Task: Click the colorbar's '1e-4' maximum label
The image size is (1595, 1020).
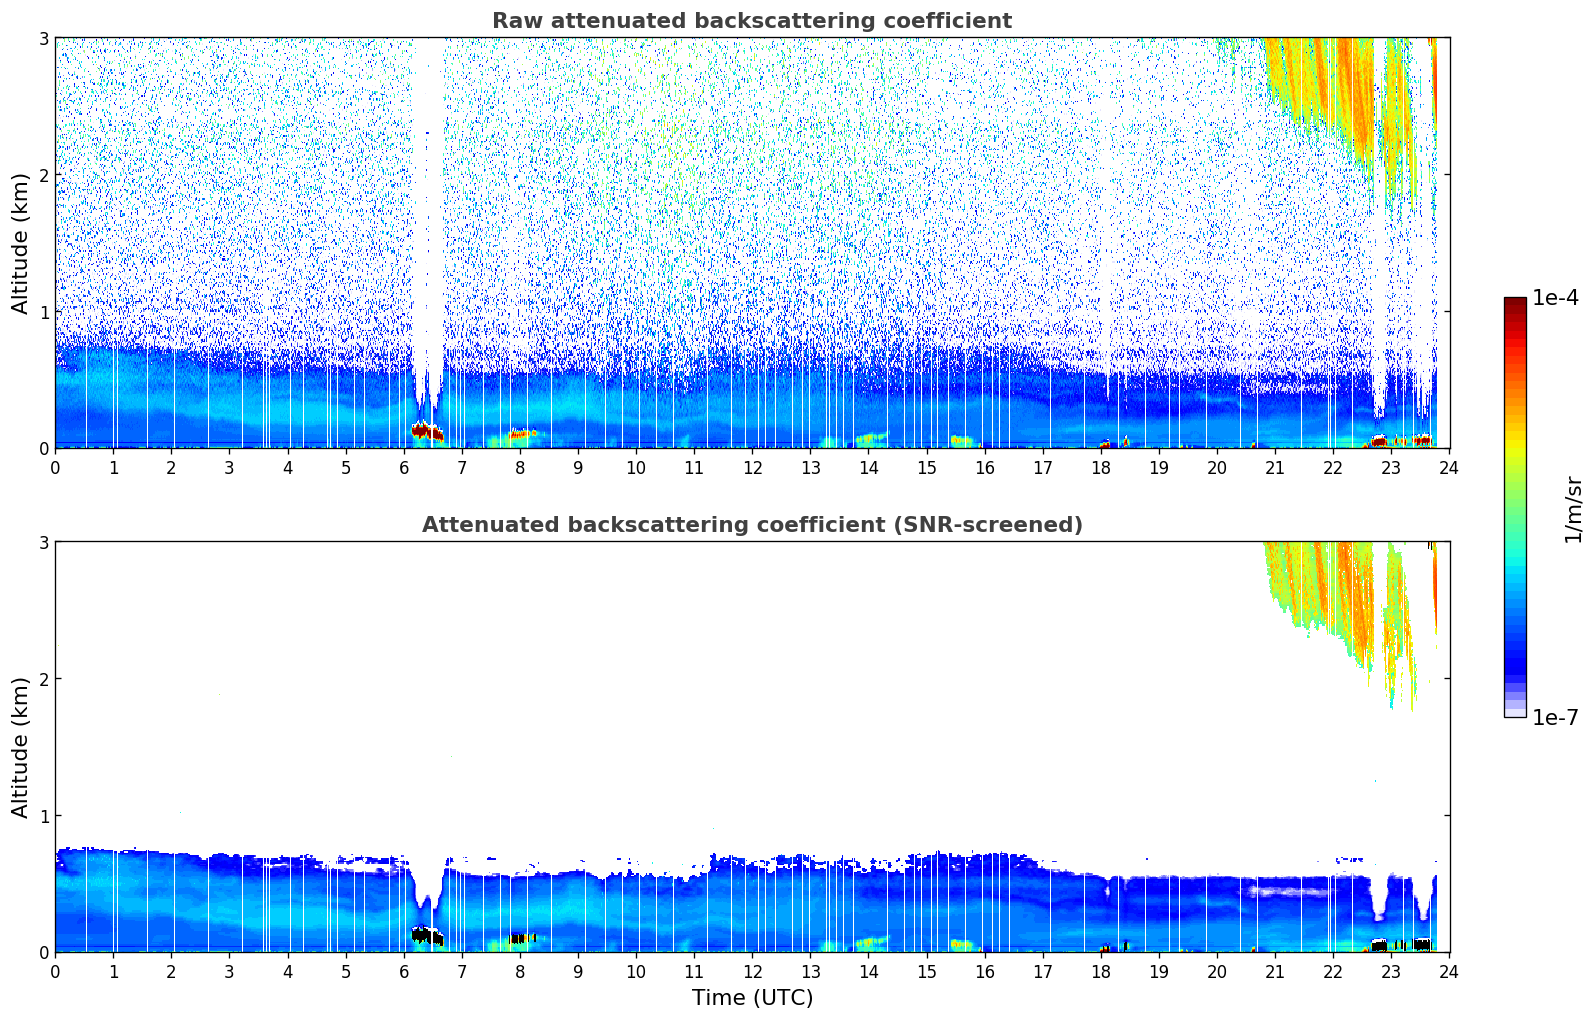Action: tap(1555, 298)
